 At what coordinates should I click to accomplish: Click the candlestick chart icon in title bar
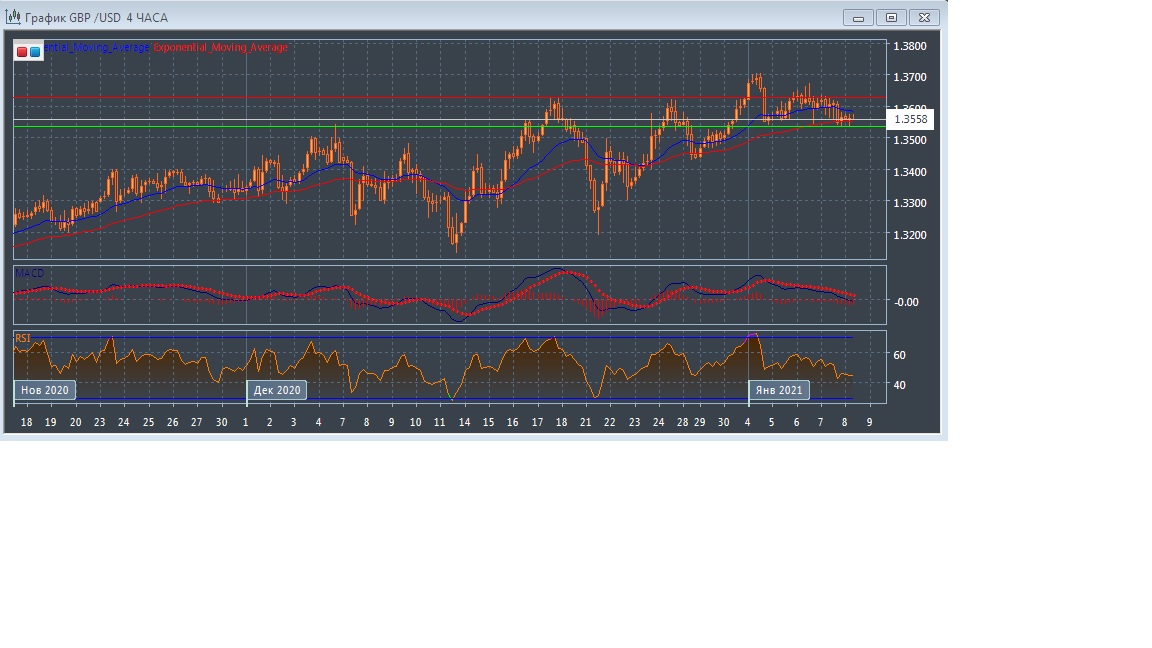pos(12,17)
